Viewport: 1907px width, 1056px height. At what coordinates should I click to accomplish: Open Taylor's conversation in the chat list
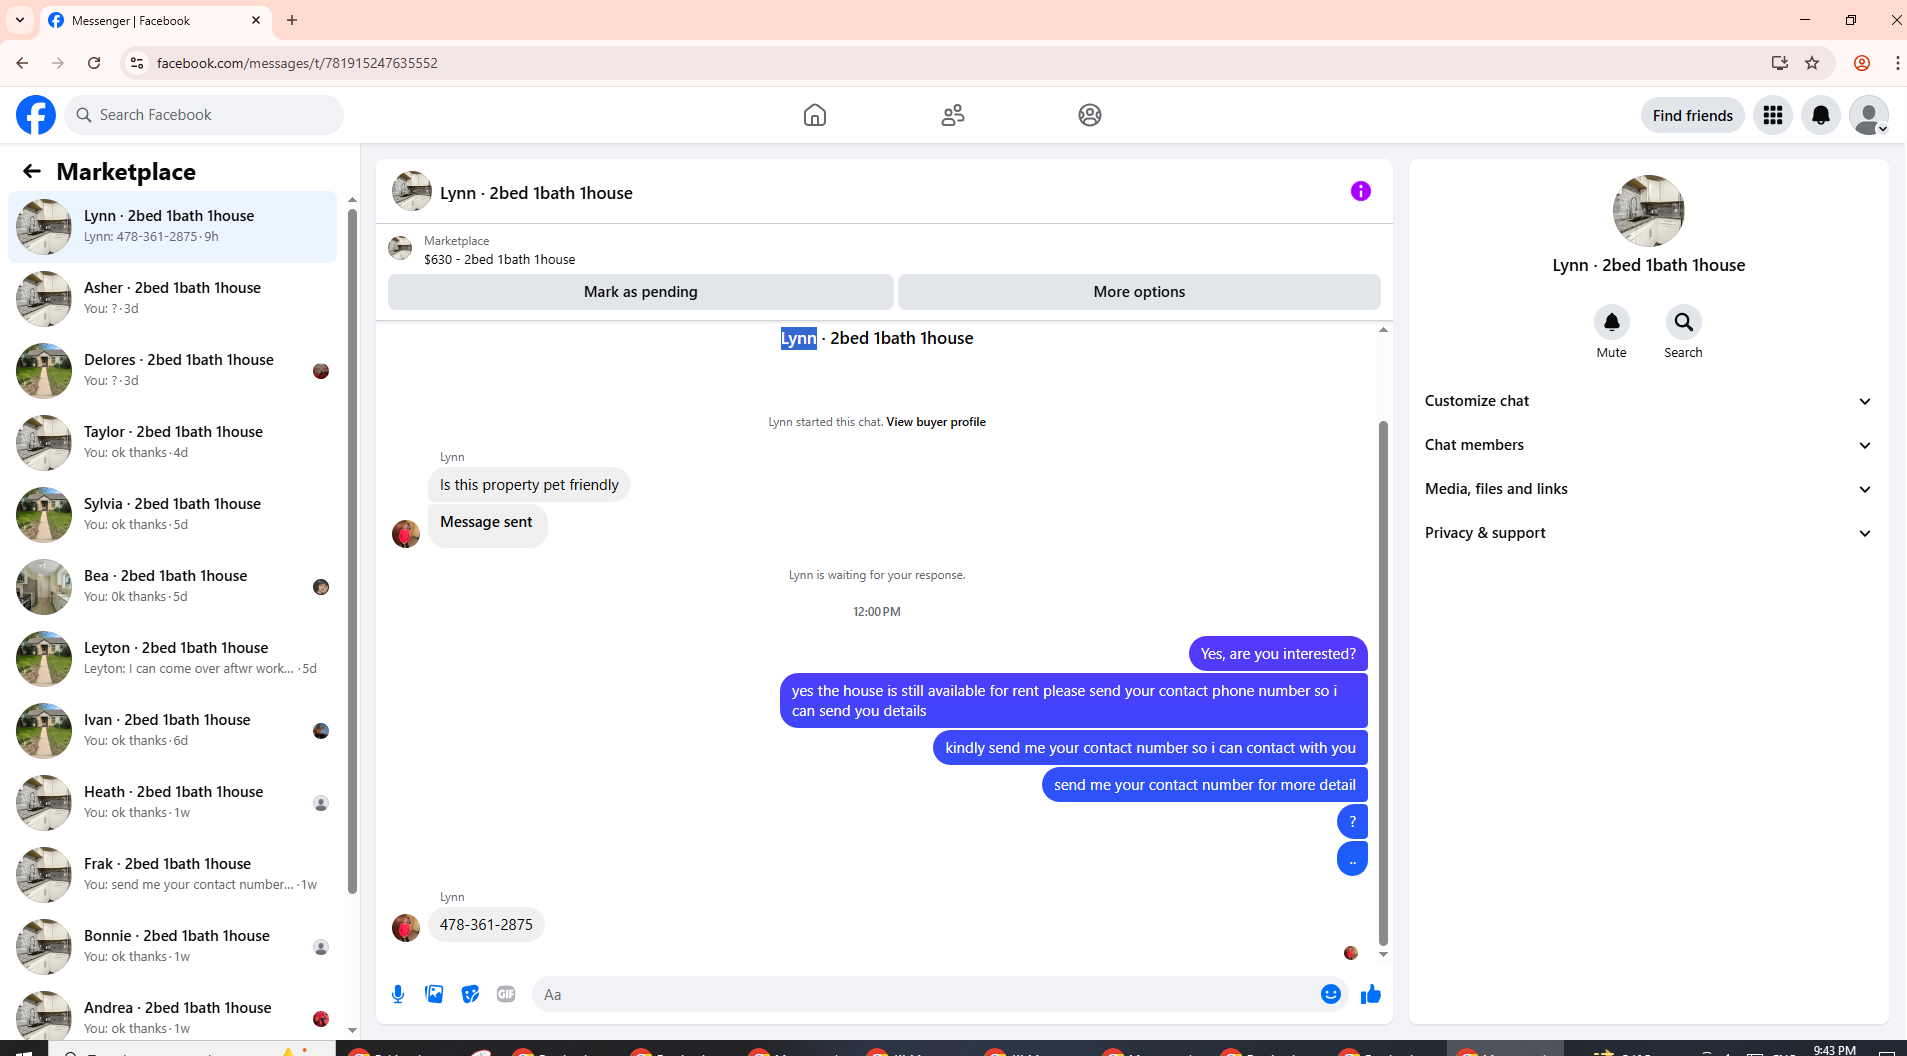click(172, 443)
